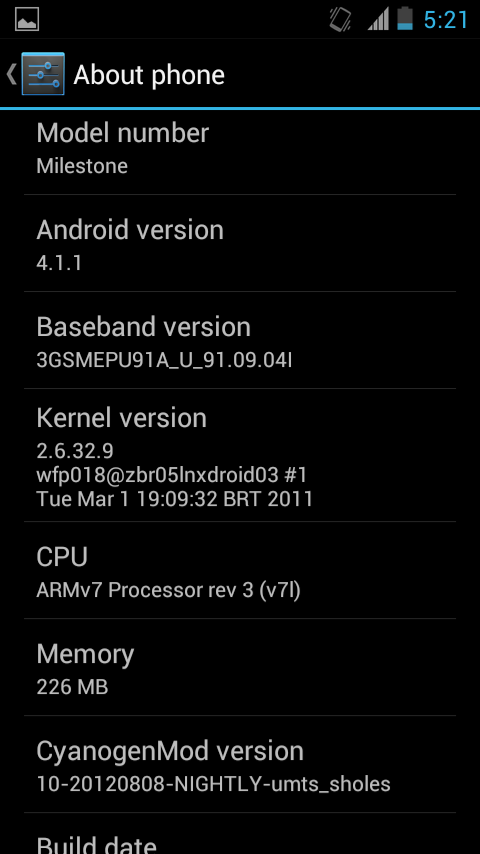Open the picture notification in status bar
This screenshot has width=480, height=854.
coord(27,19)
